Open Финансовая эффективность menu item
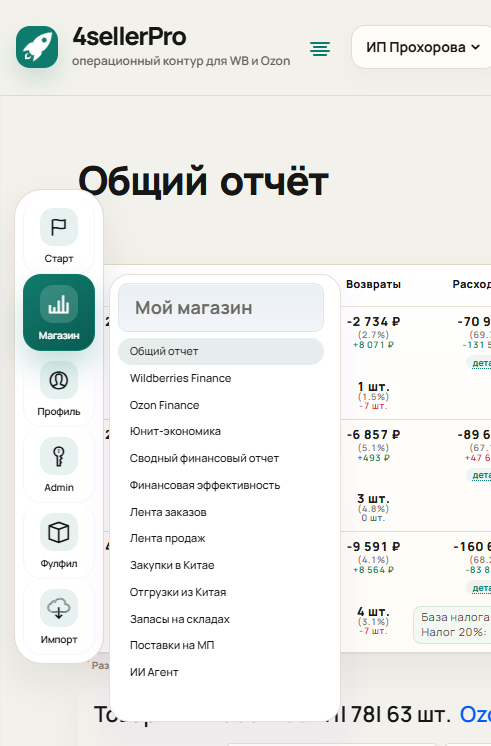This screenshot has height=746, width=491. pos(221,485)
